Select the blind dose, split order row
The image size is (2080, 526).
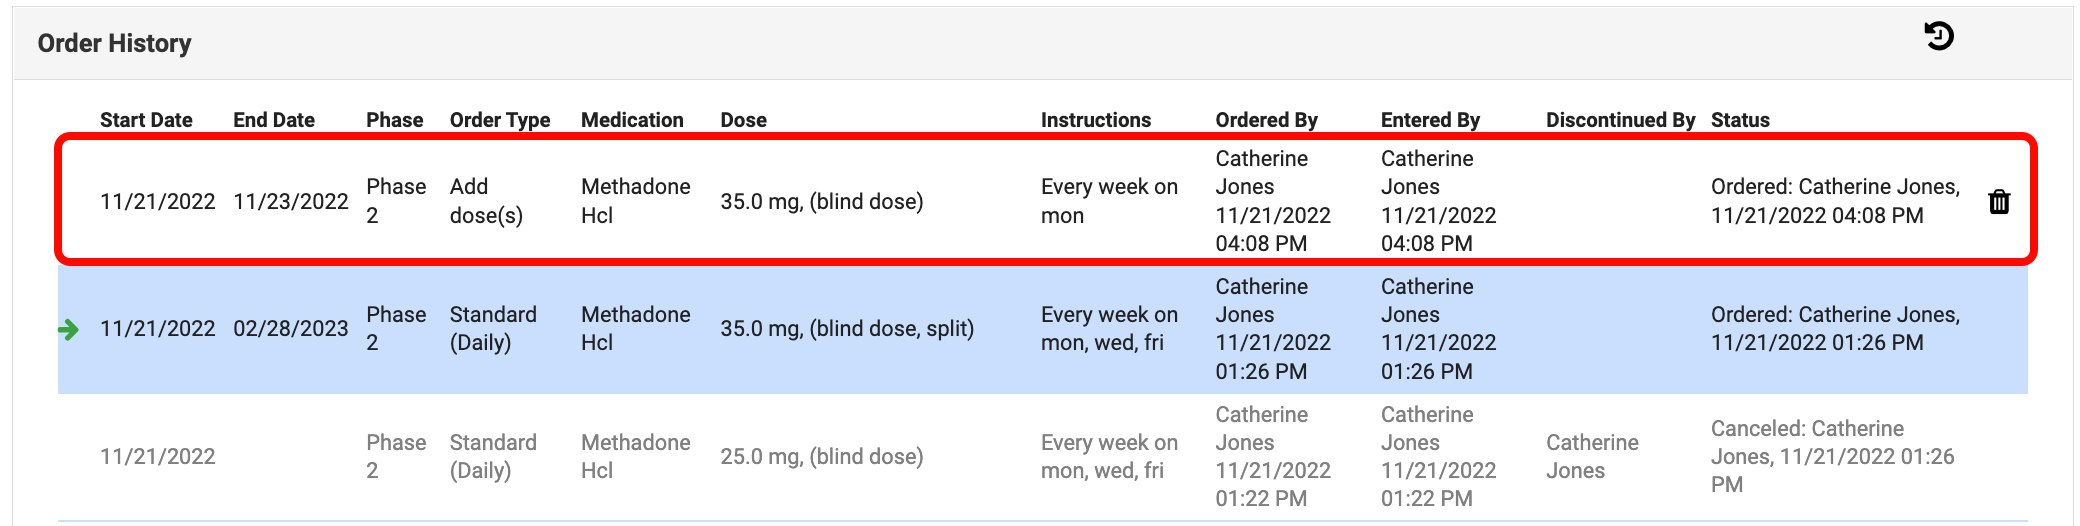[846, 329]
